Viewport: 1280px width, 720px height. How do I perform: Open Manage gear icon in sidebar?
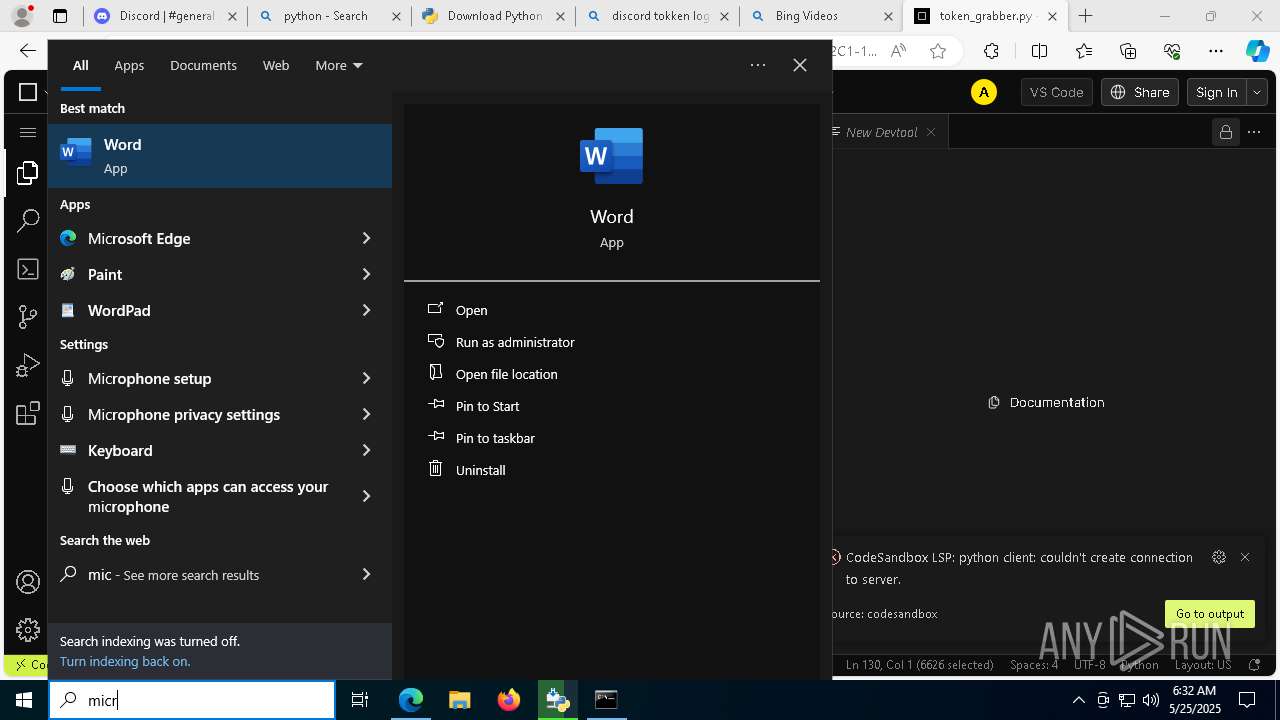click(27, 630)
